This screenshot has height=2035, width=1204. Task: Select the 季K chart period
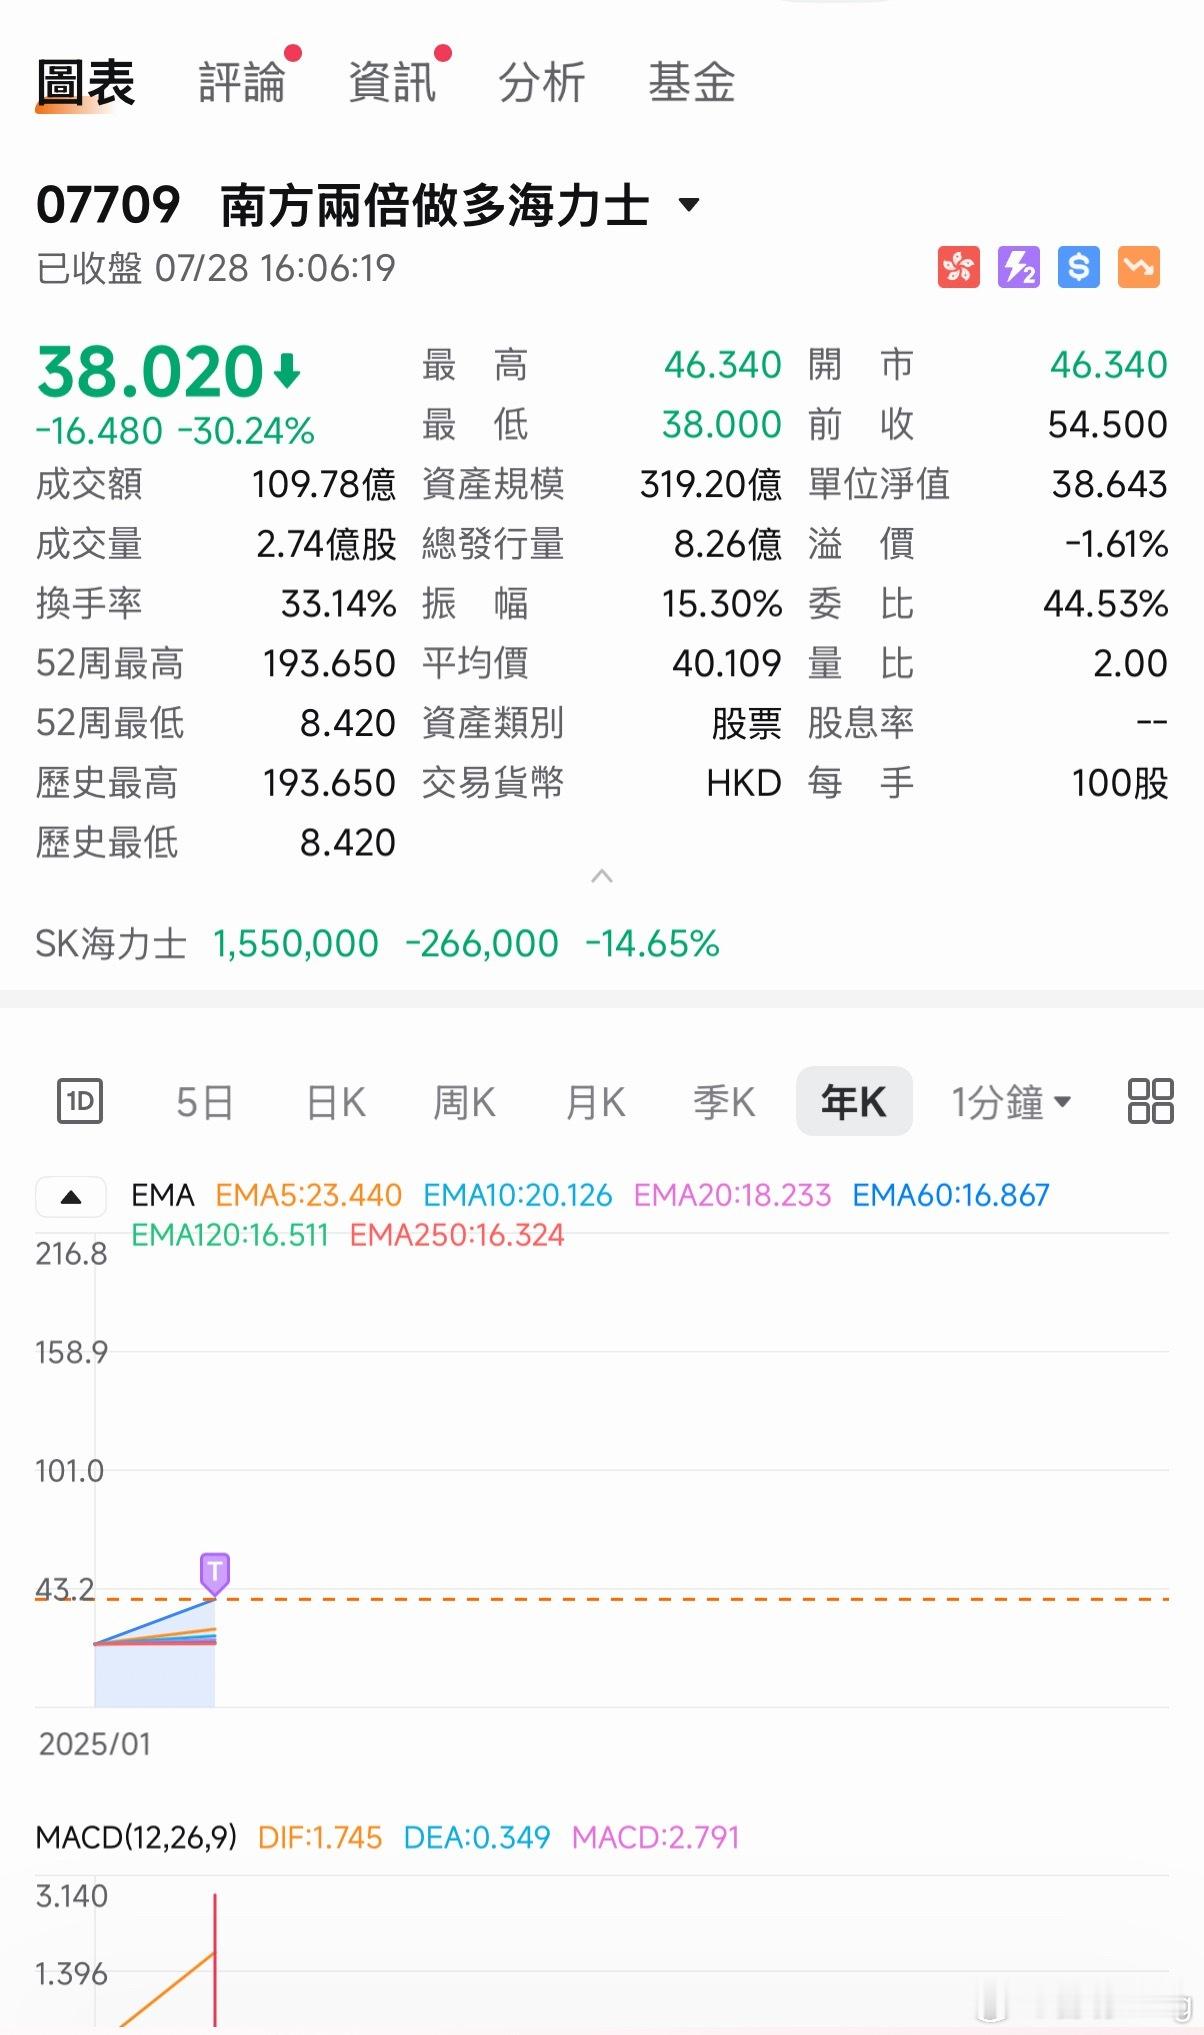724,1102
